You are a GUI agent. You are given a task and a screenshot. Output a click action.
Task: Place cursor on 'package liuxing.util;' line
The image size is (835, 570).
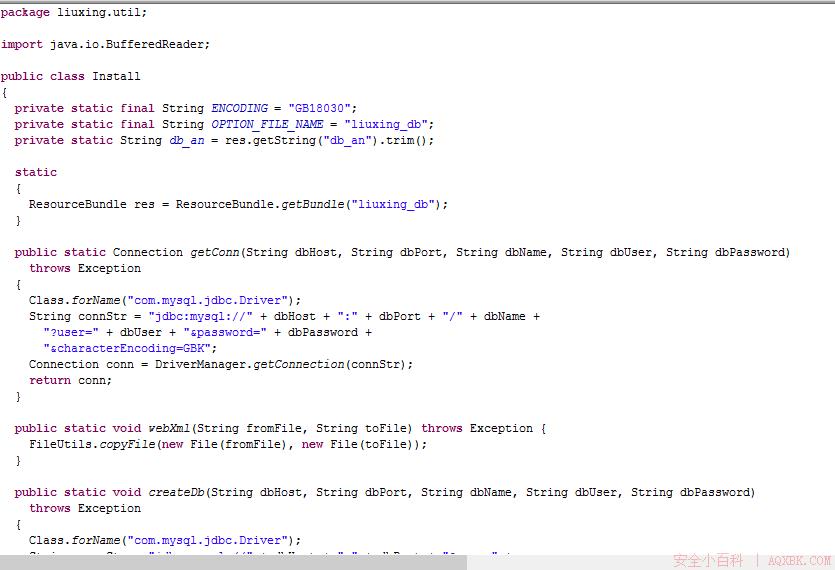coord(73,12)
